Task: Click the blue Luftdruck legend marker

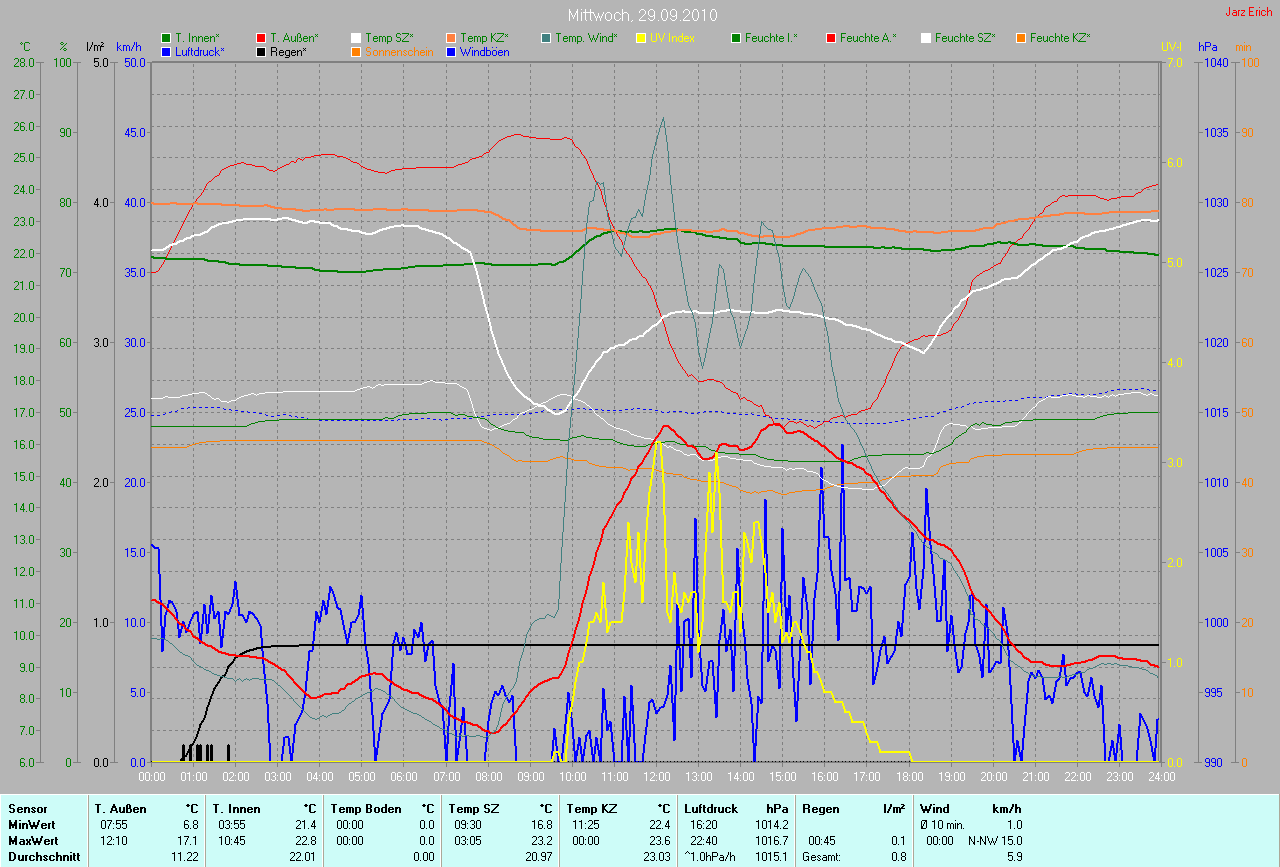Action: point(167,51)
